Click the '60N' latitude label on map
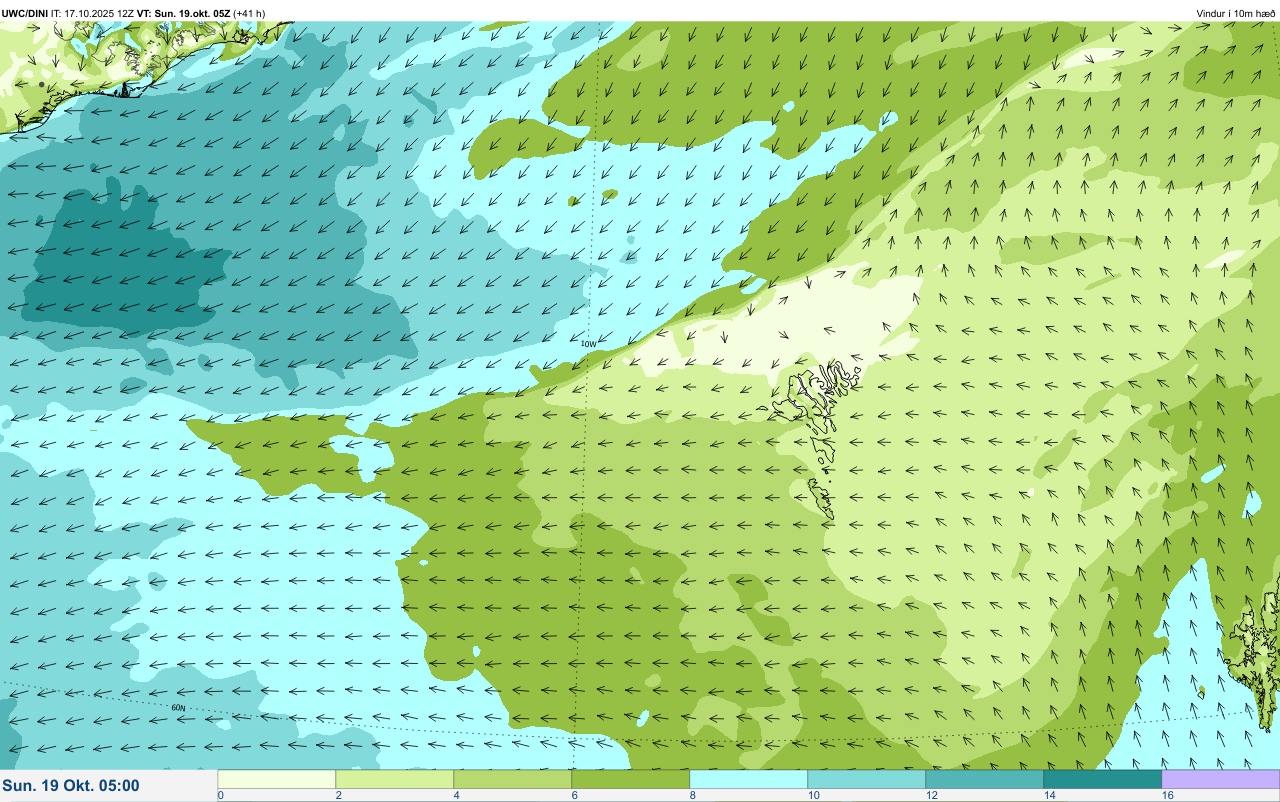1280x802 pixels. point(178,707)
